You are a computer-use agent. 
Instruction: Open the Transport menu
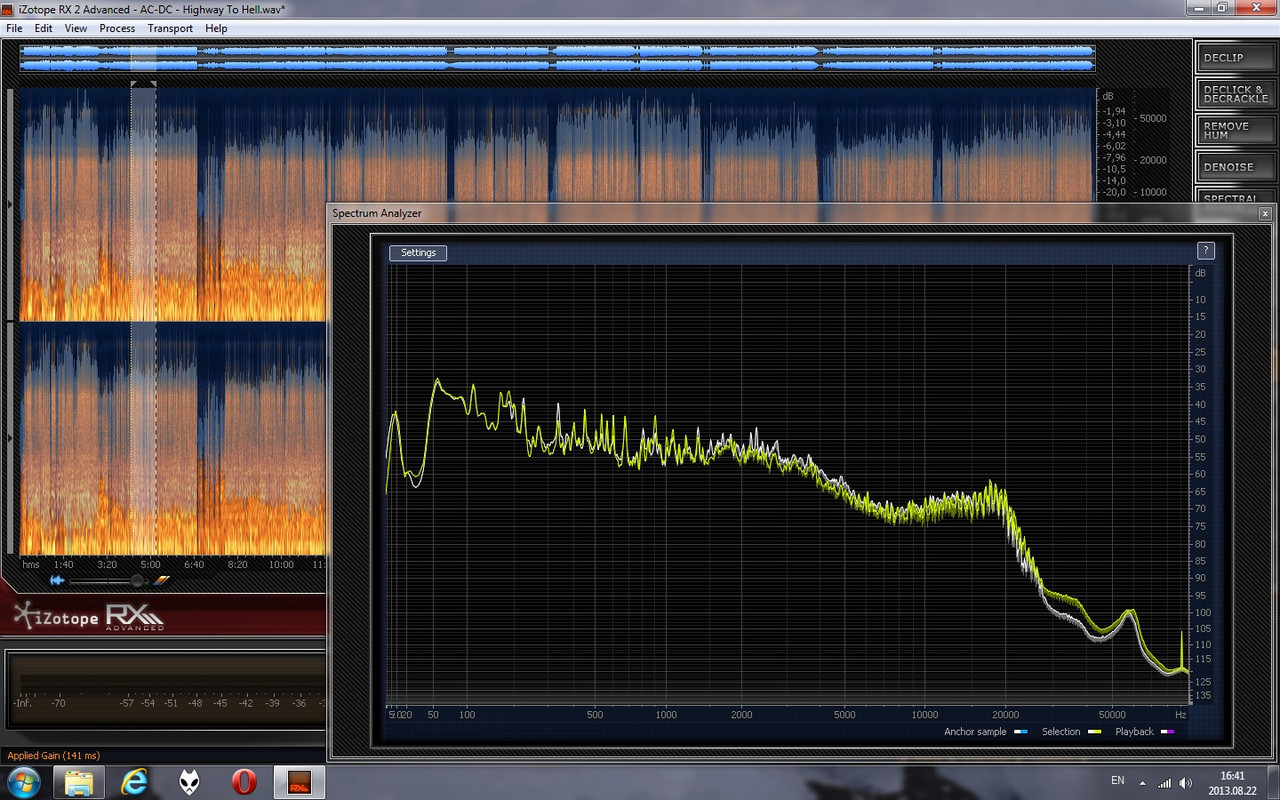point(170,28)
